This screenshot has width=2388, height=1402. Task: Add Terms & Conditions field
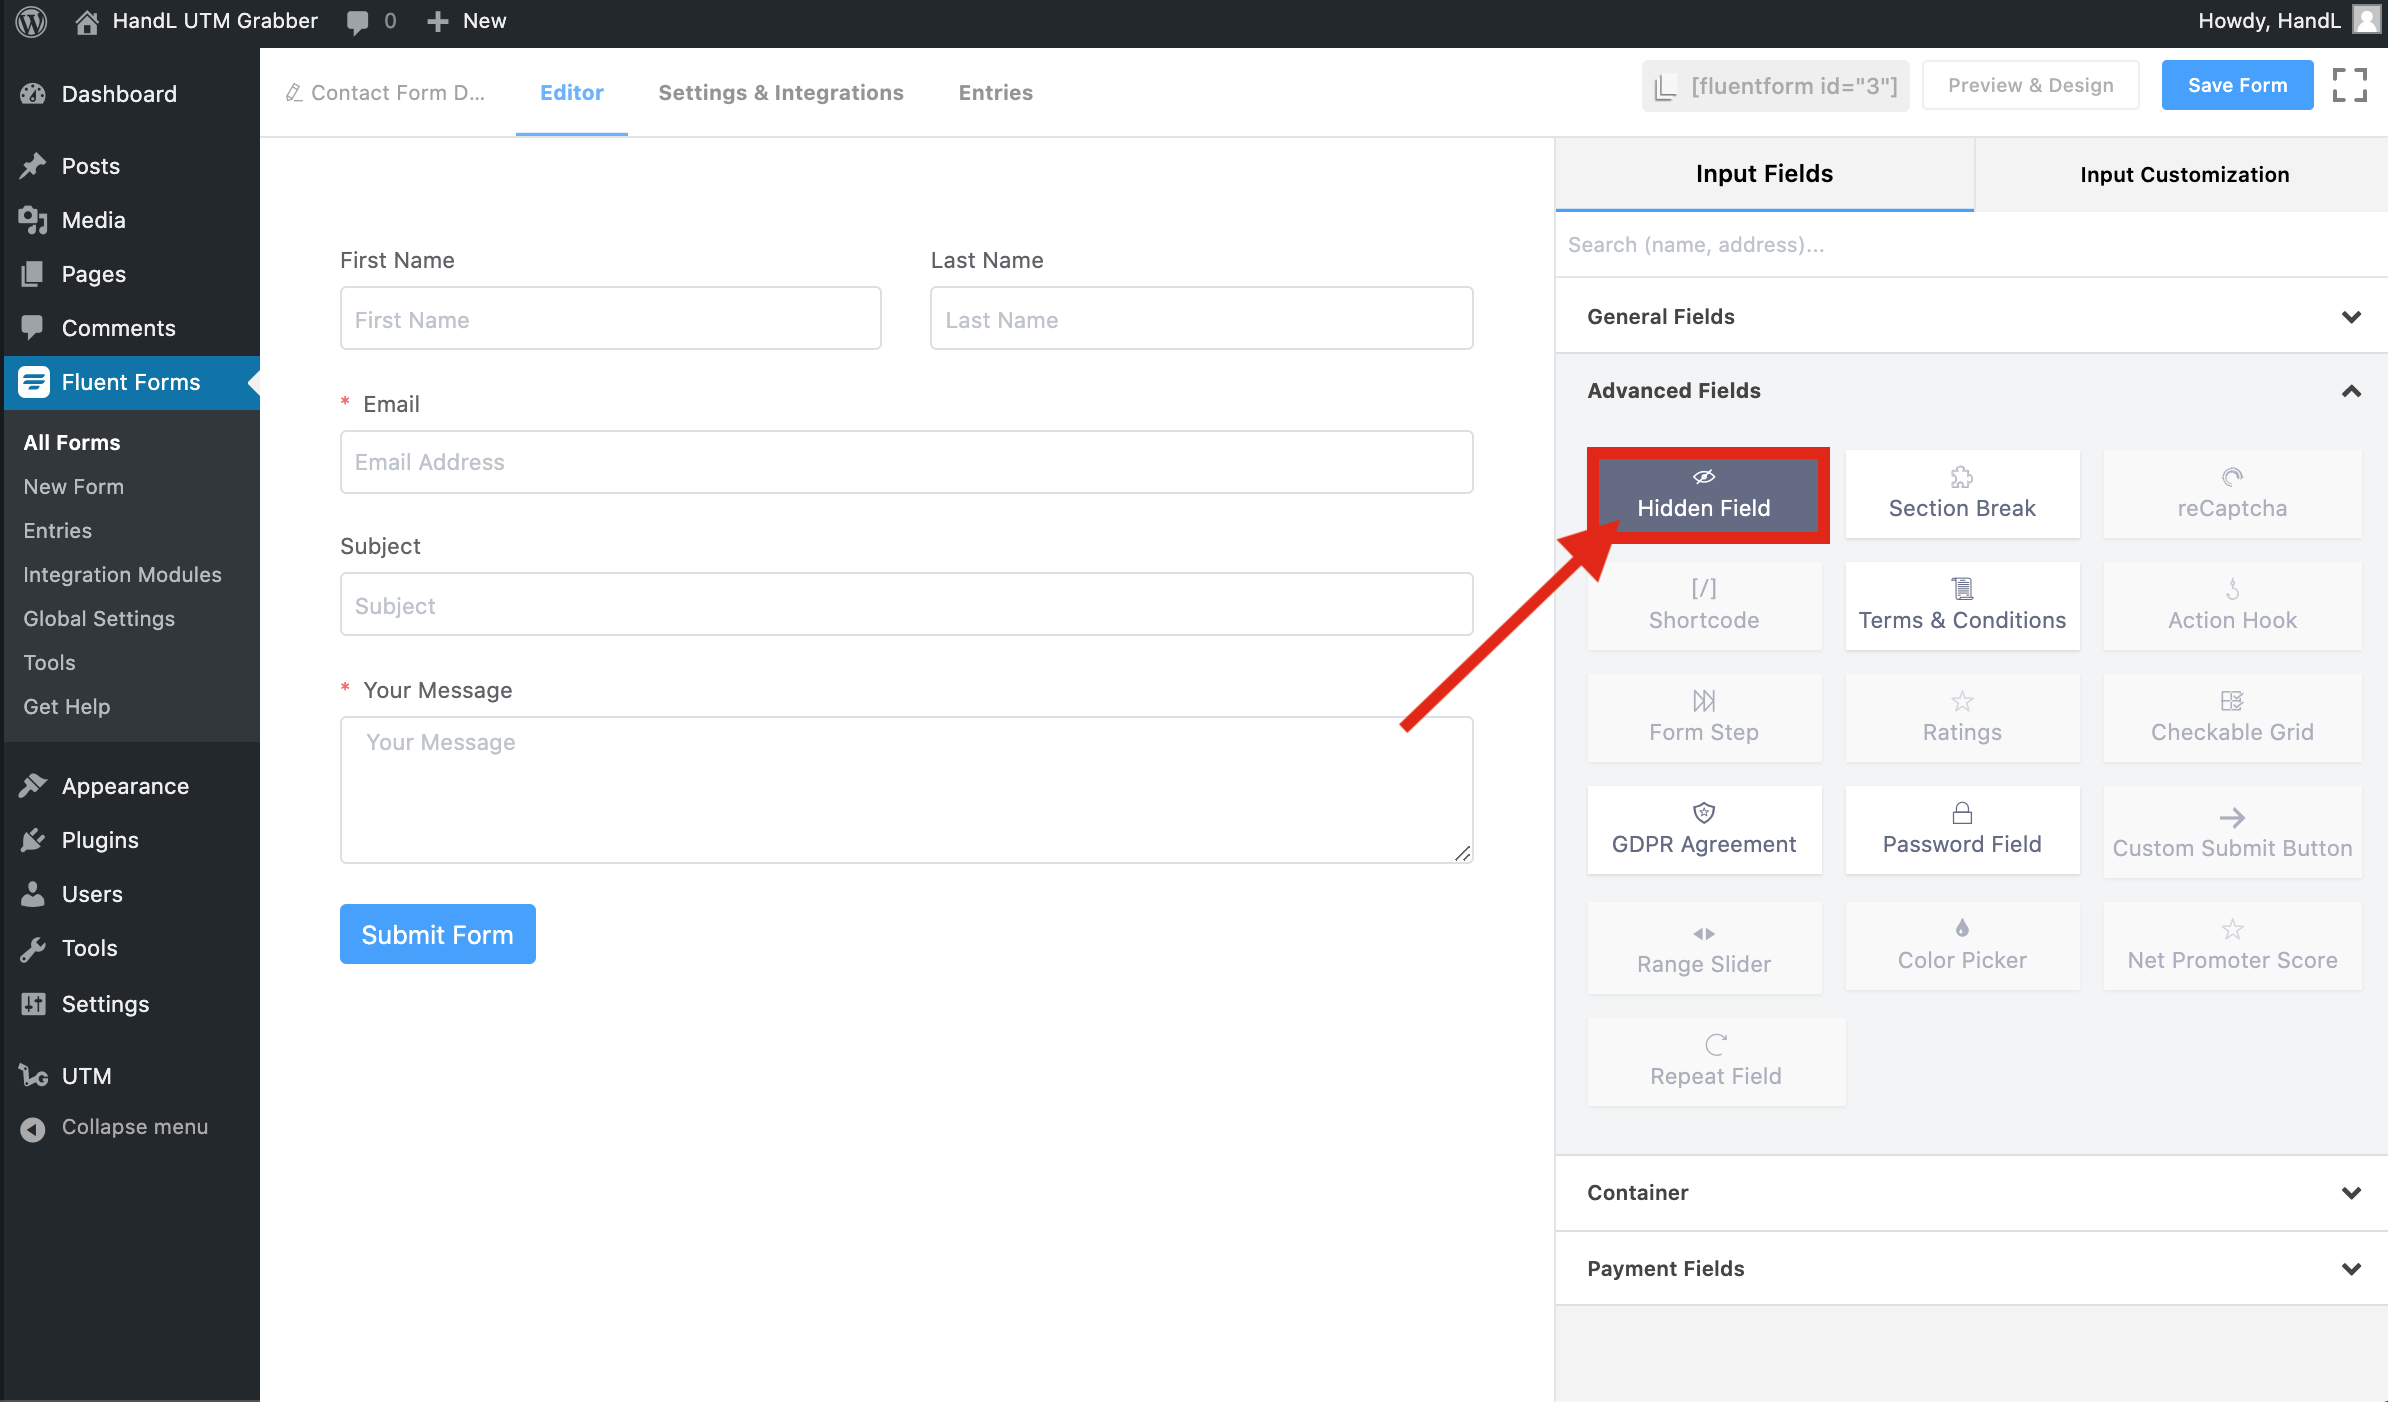1961,607
